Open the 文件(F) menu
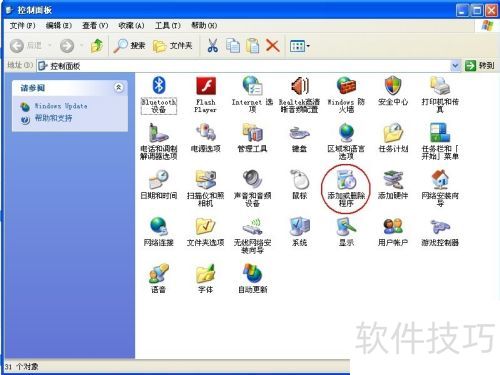Screen dimensions: 500x375 [x=22, y=25]
